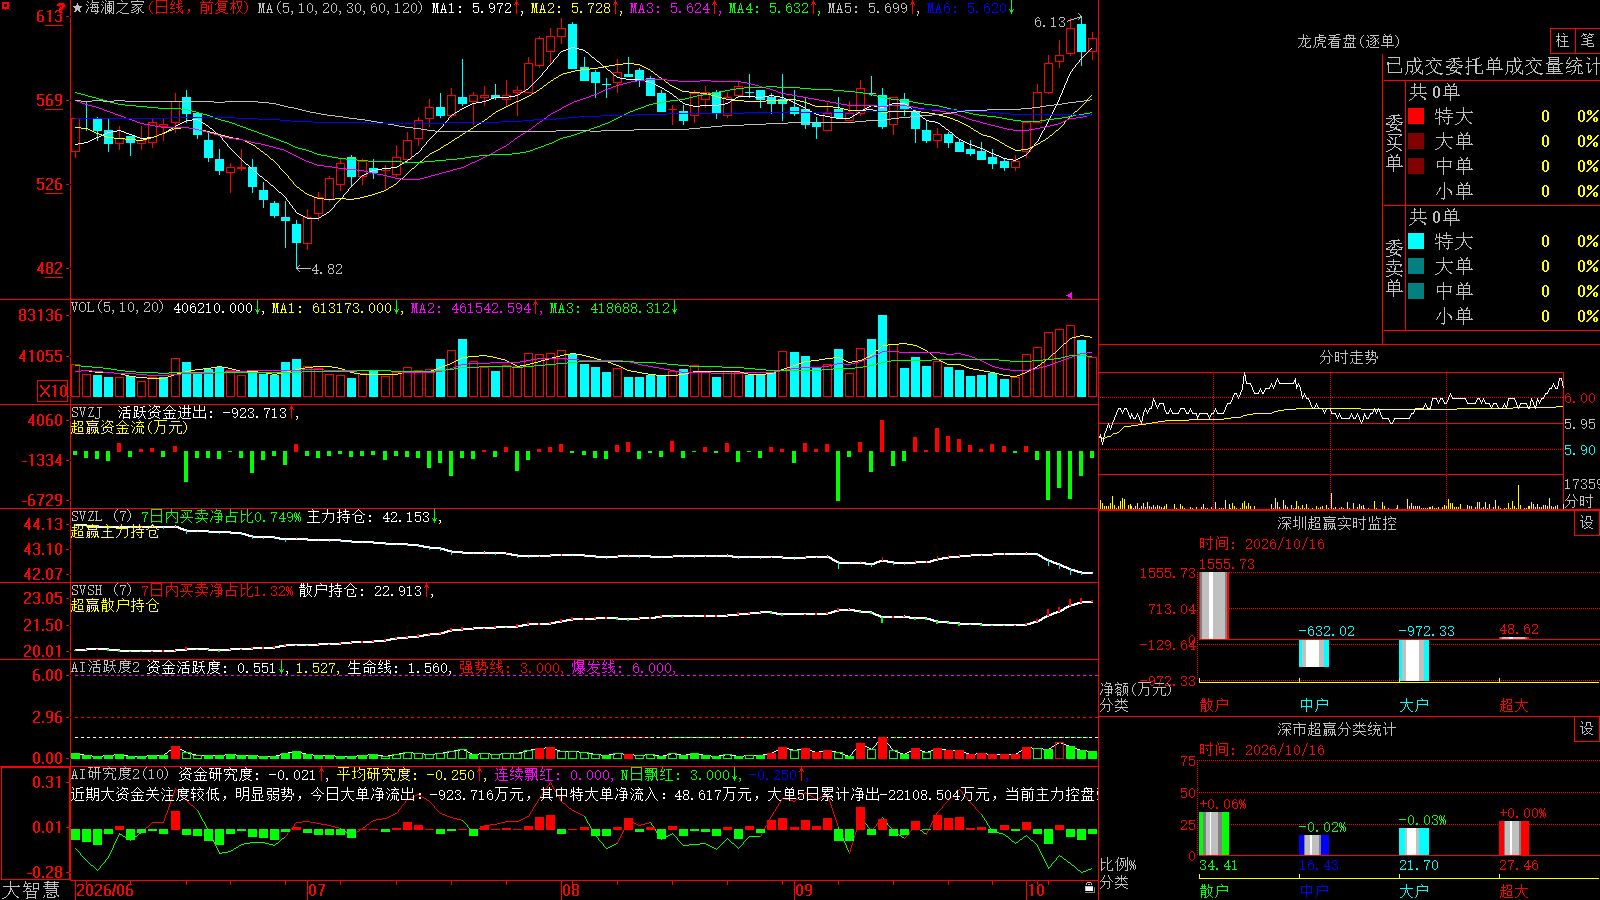Click the X10 volume scale toggle

coord(53,391)
